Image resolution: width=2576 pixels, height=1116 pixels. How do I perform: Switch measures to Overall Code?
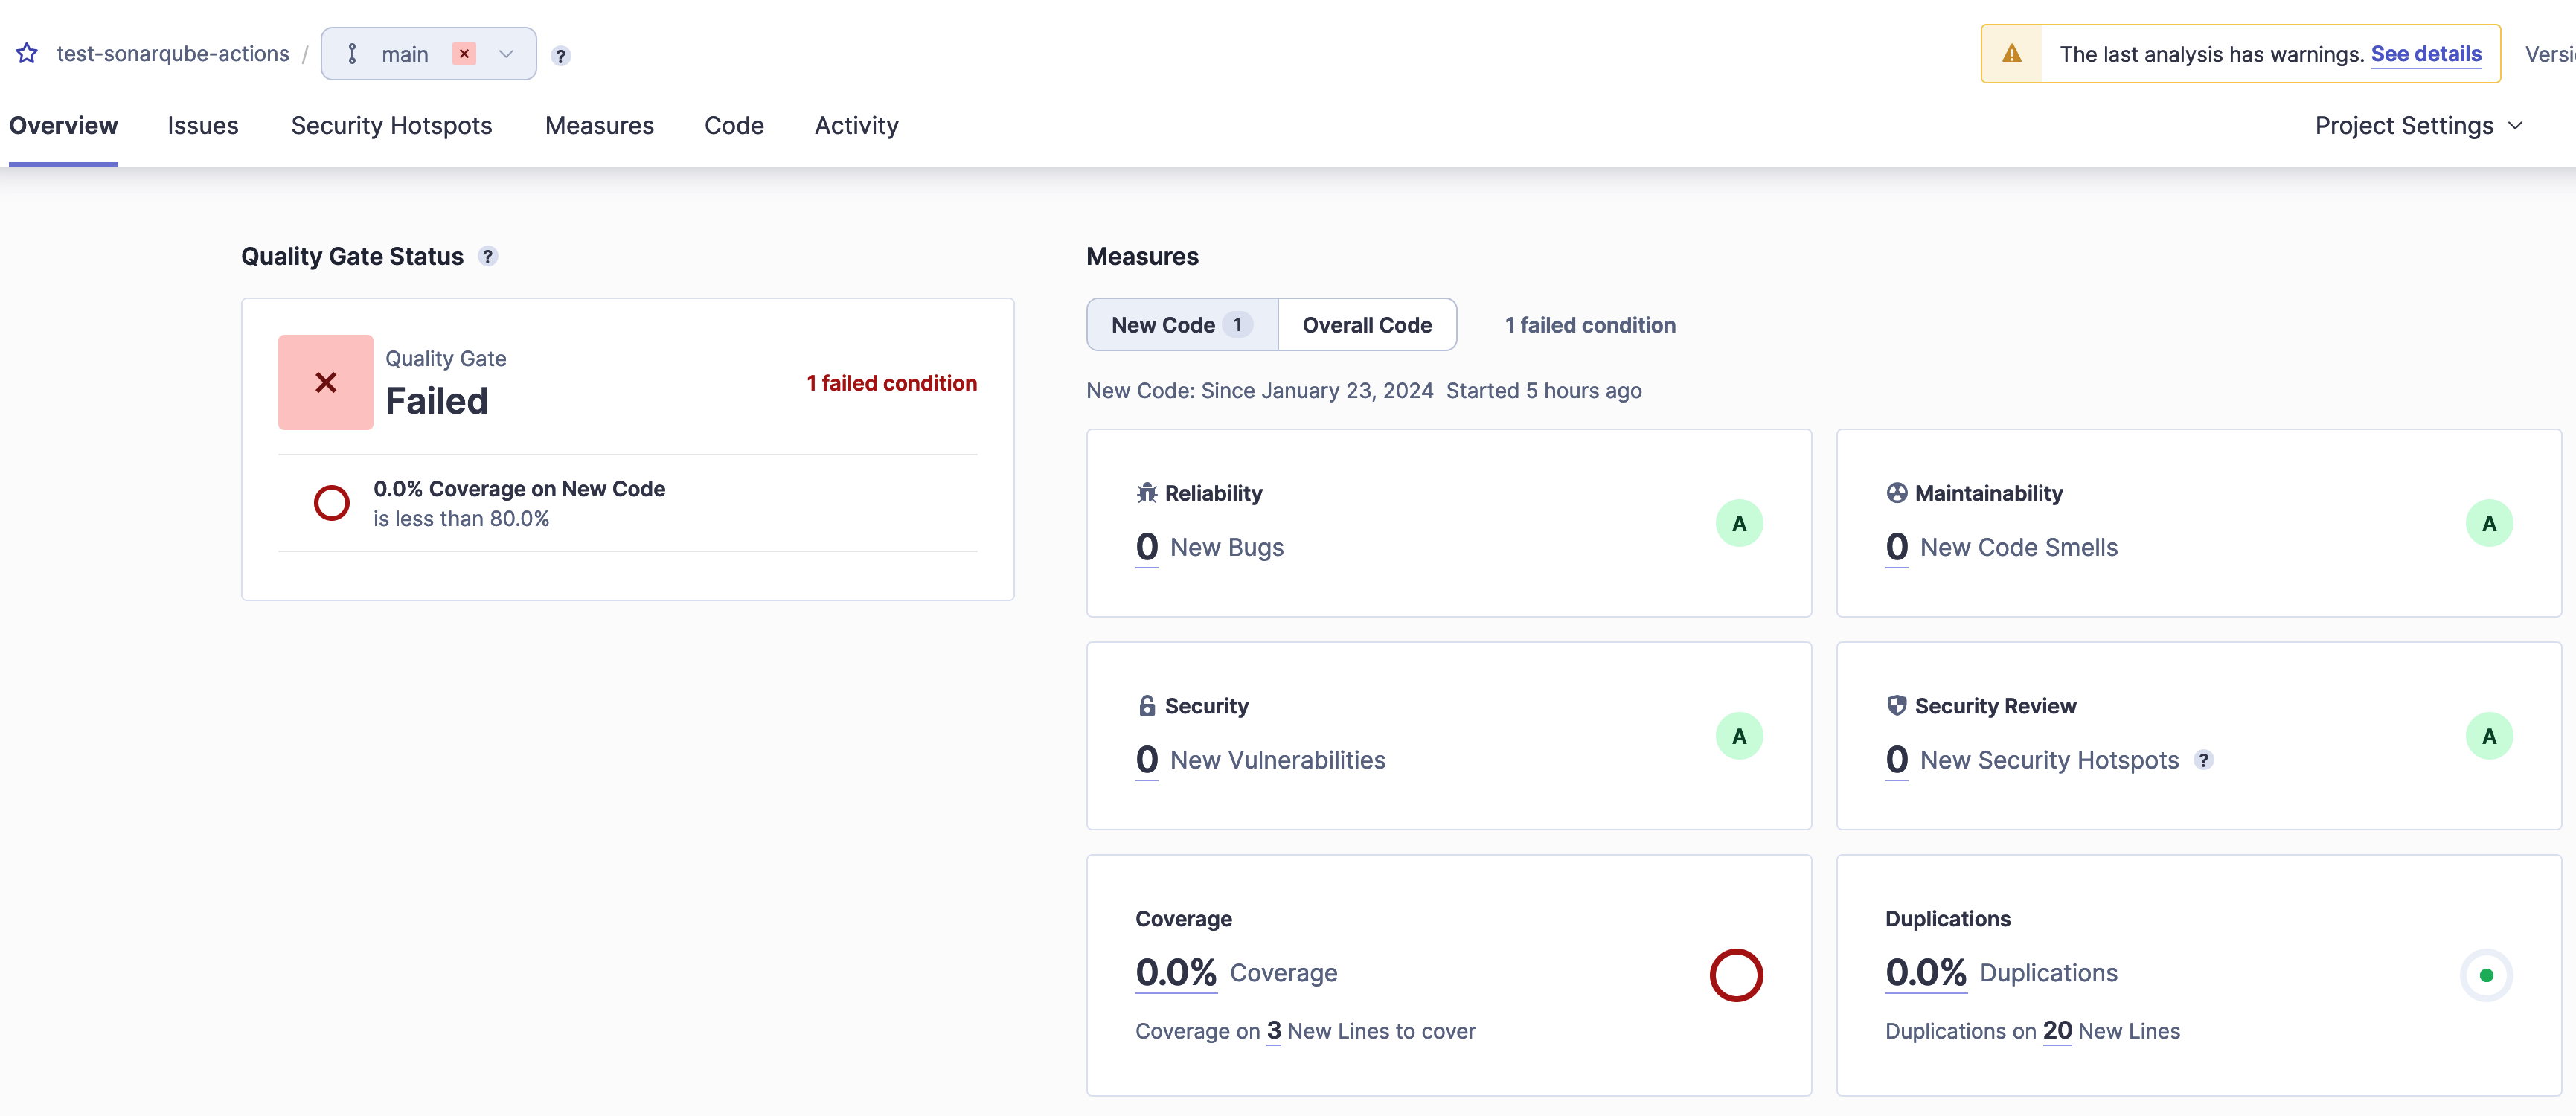click(x=1366, y=325)
